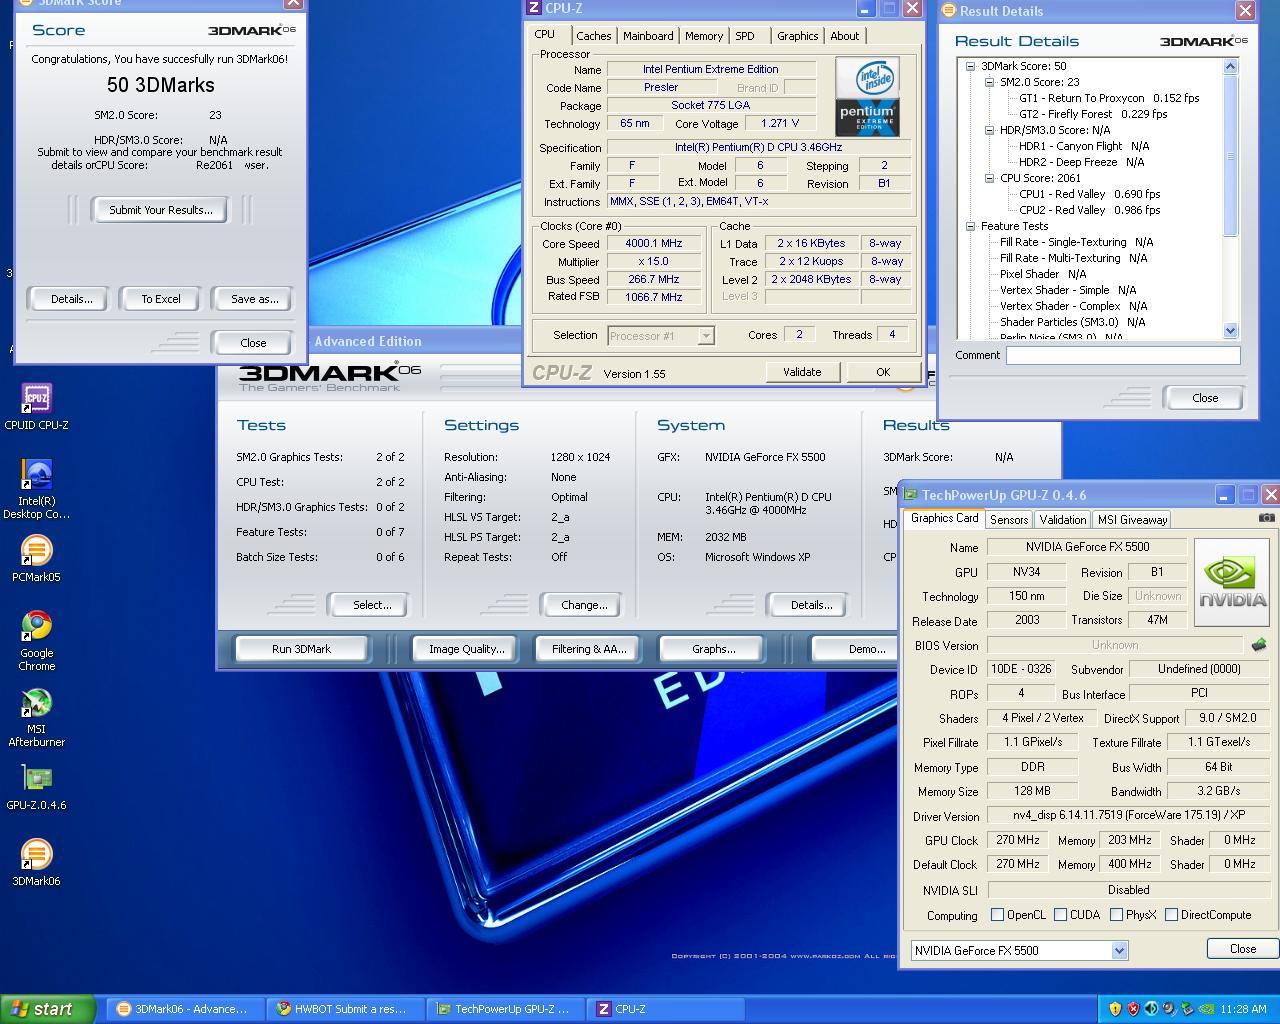Open Intel Desktop Control desktop icon

pyautogui.click(x=36, y=490)
